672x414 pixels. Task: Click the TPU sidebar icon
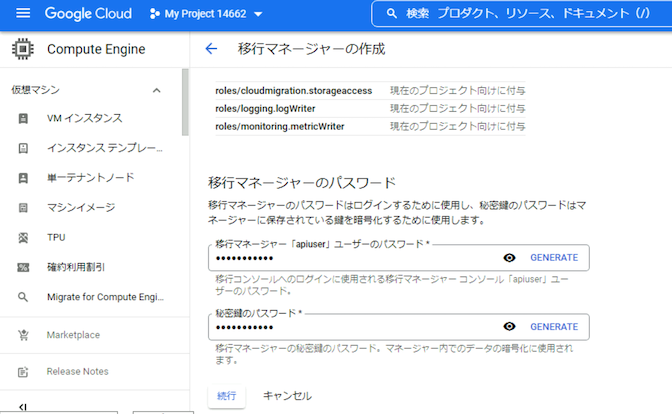[x=23, y=237]
